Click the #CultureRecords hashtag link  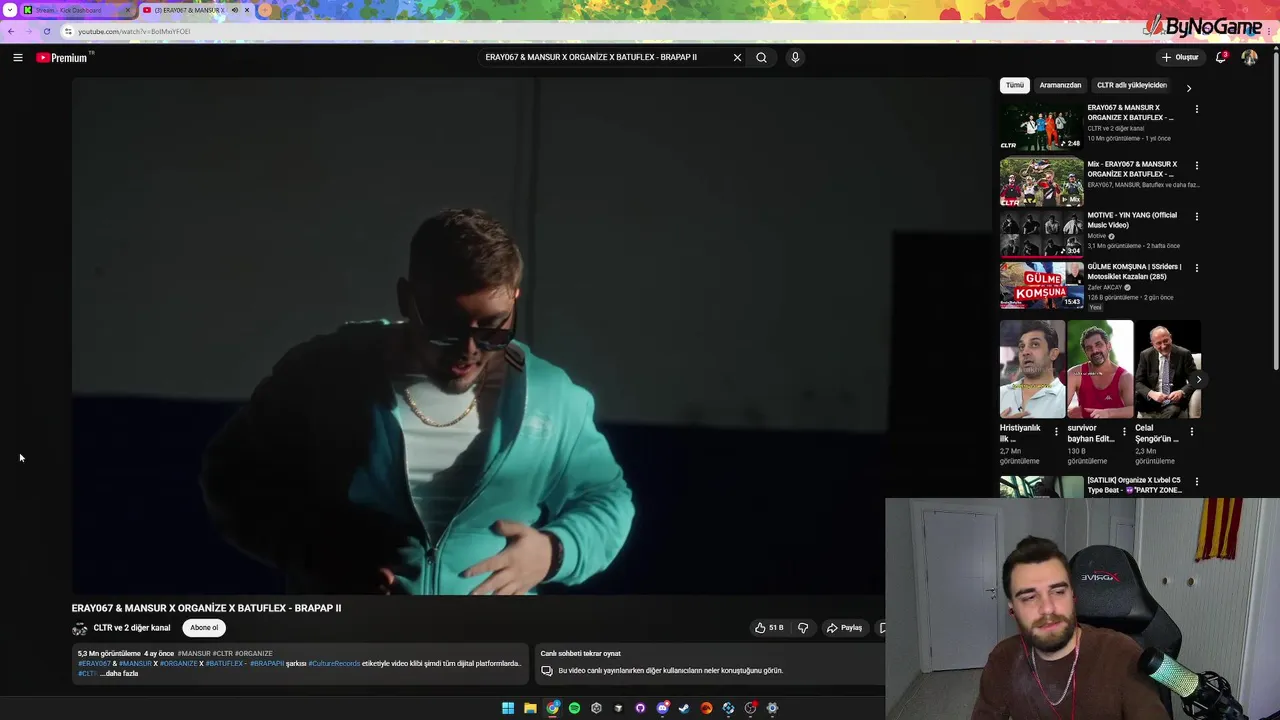(x=334, y=664)
